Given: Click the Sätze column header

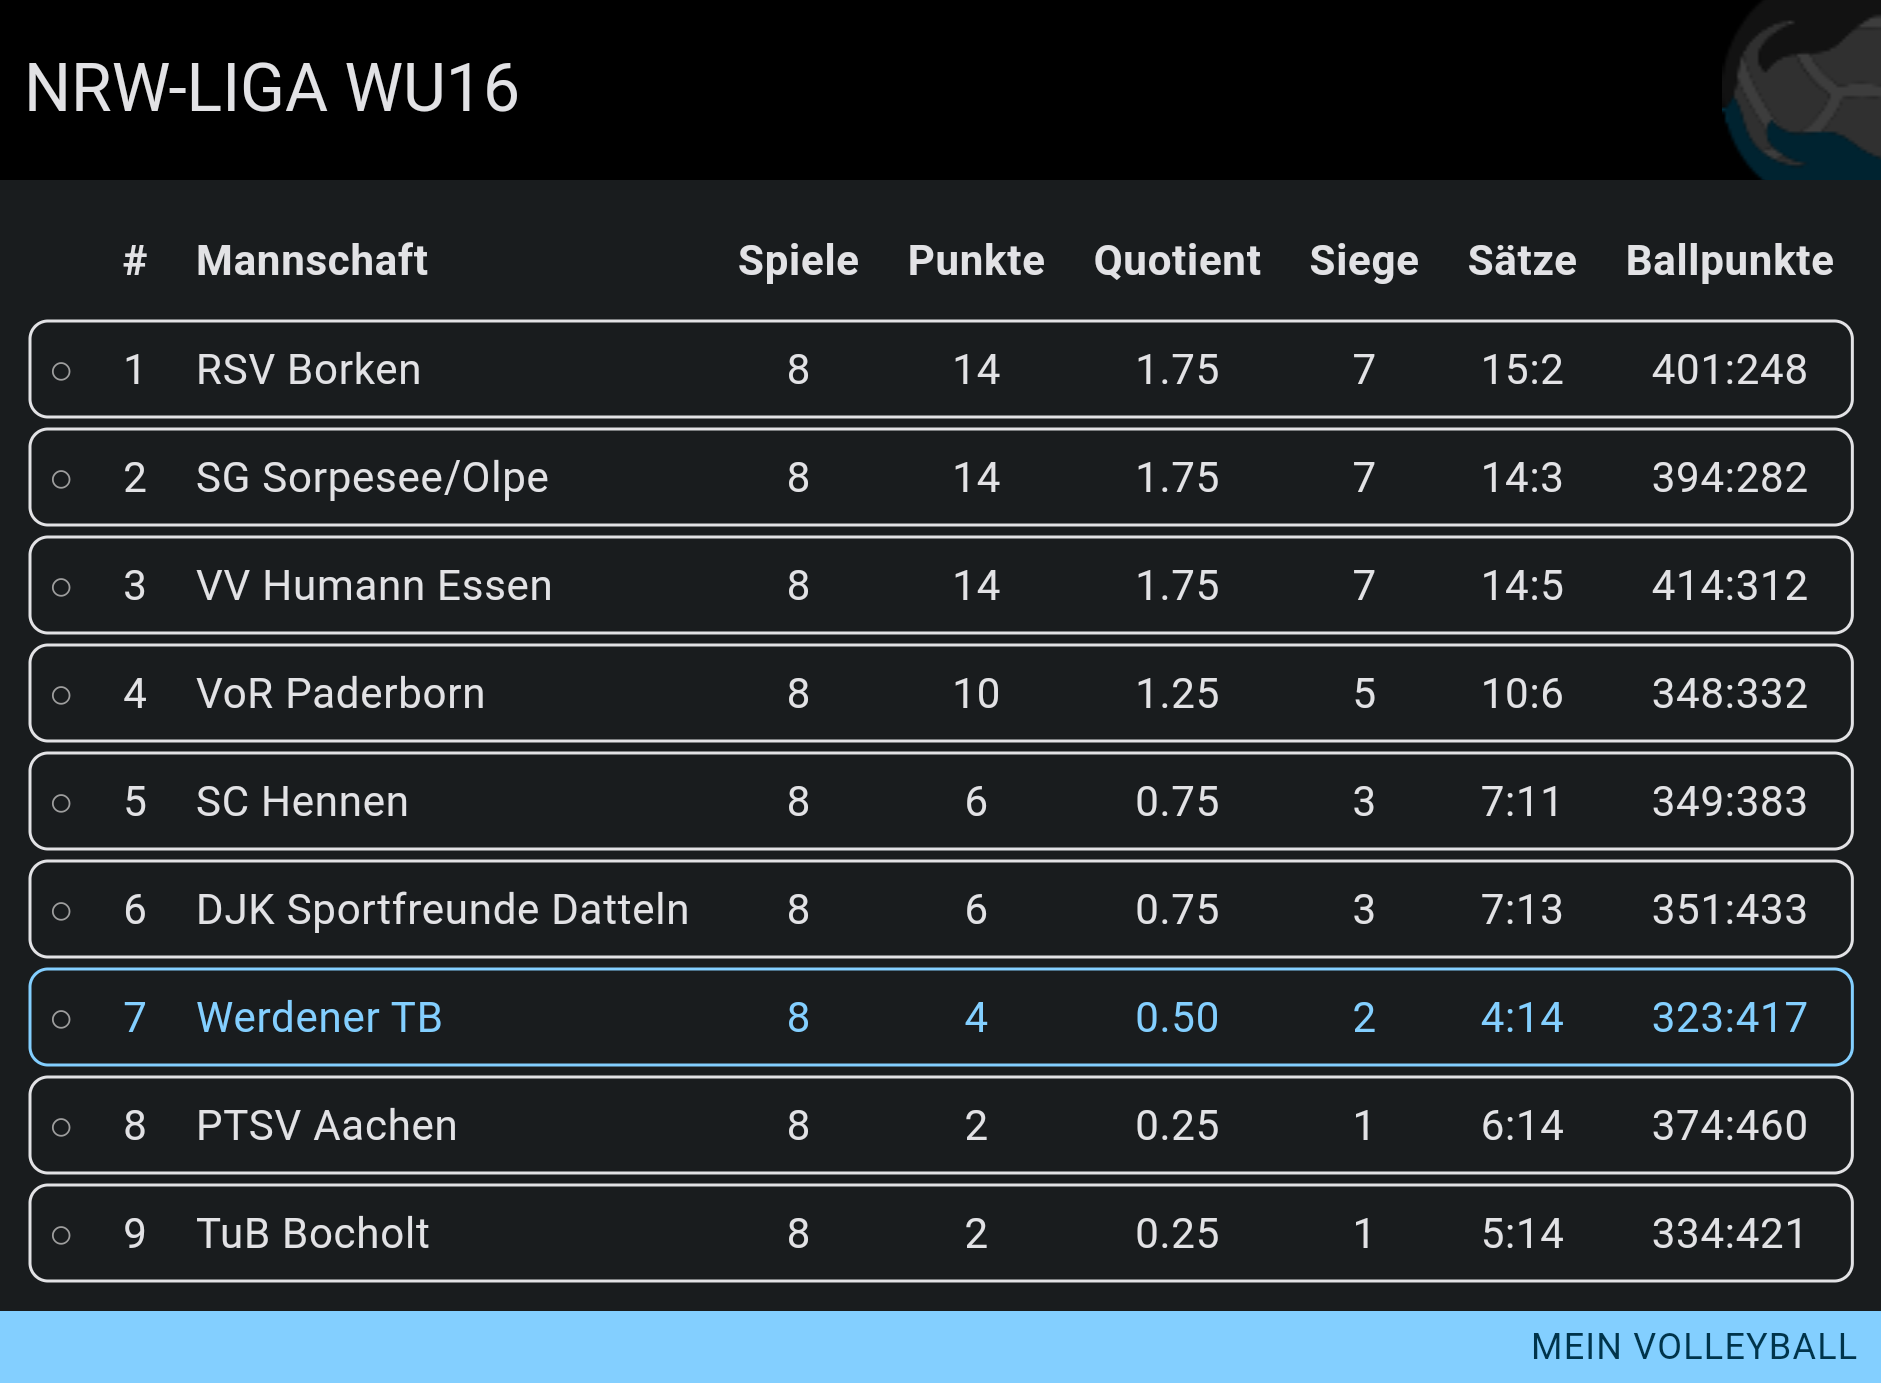Looking at the screenshot, I should point(1522,260).
